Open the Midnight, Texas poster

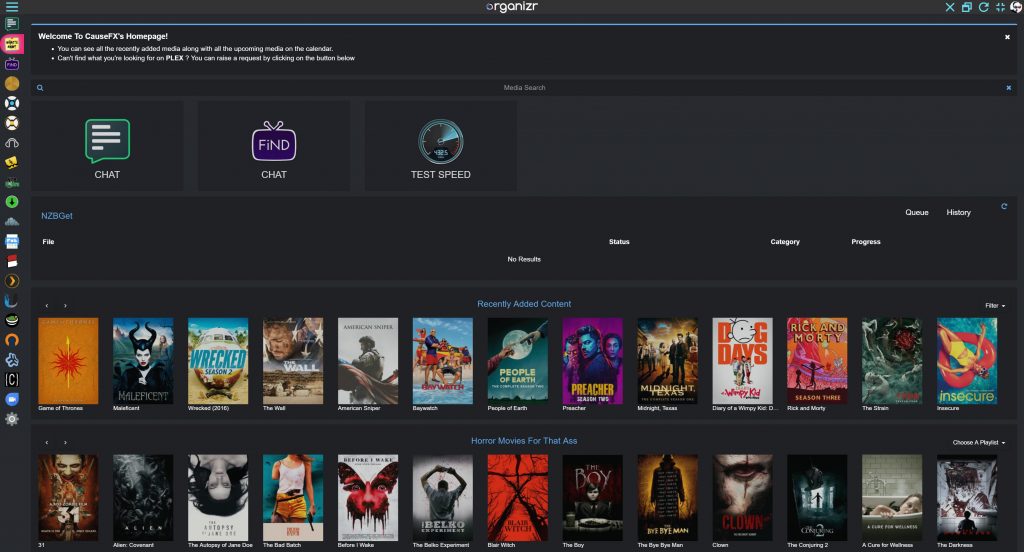click(667, 361)
